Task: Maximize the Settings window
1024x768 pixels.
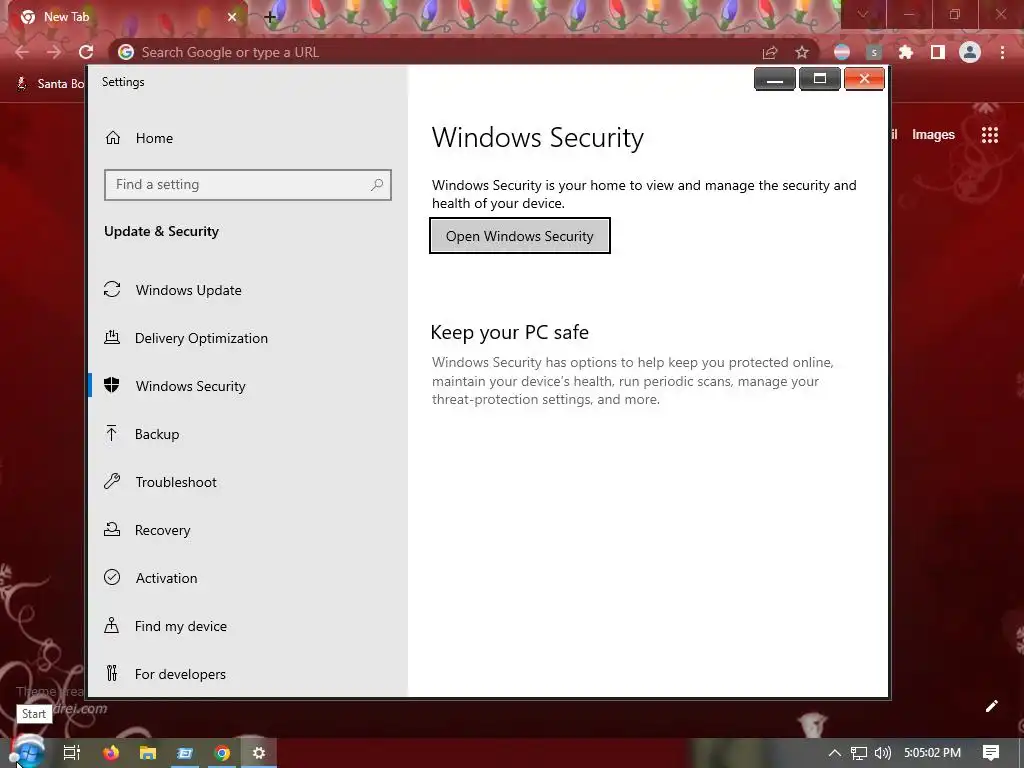Action: point(820,79)
